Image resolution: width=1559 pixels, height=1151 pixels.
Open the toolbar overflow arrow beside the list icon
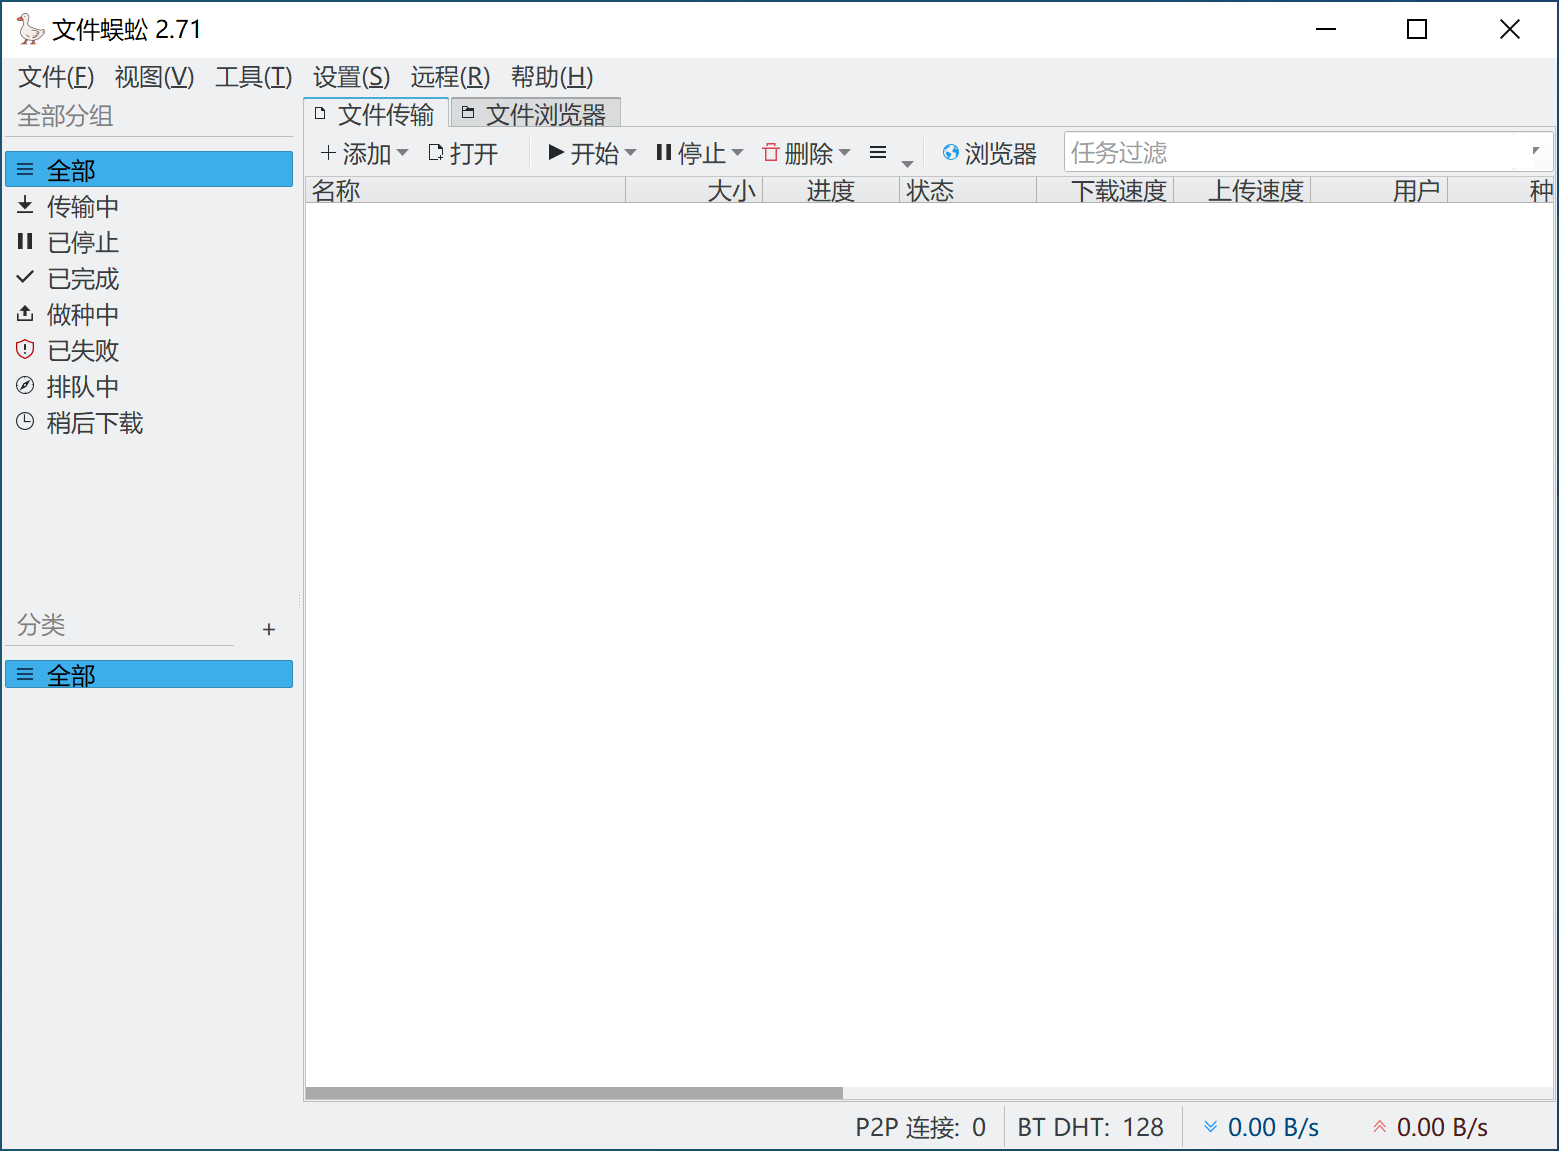[x=907, y=163]
